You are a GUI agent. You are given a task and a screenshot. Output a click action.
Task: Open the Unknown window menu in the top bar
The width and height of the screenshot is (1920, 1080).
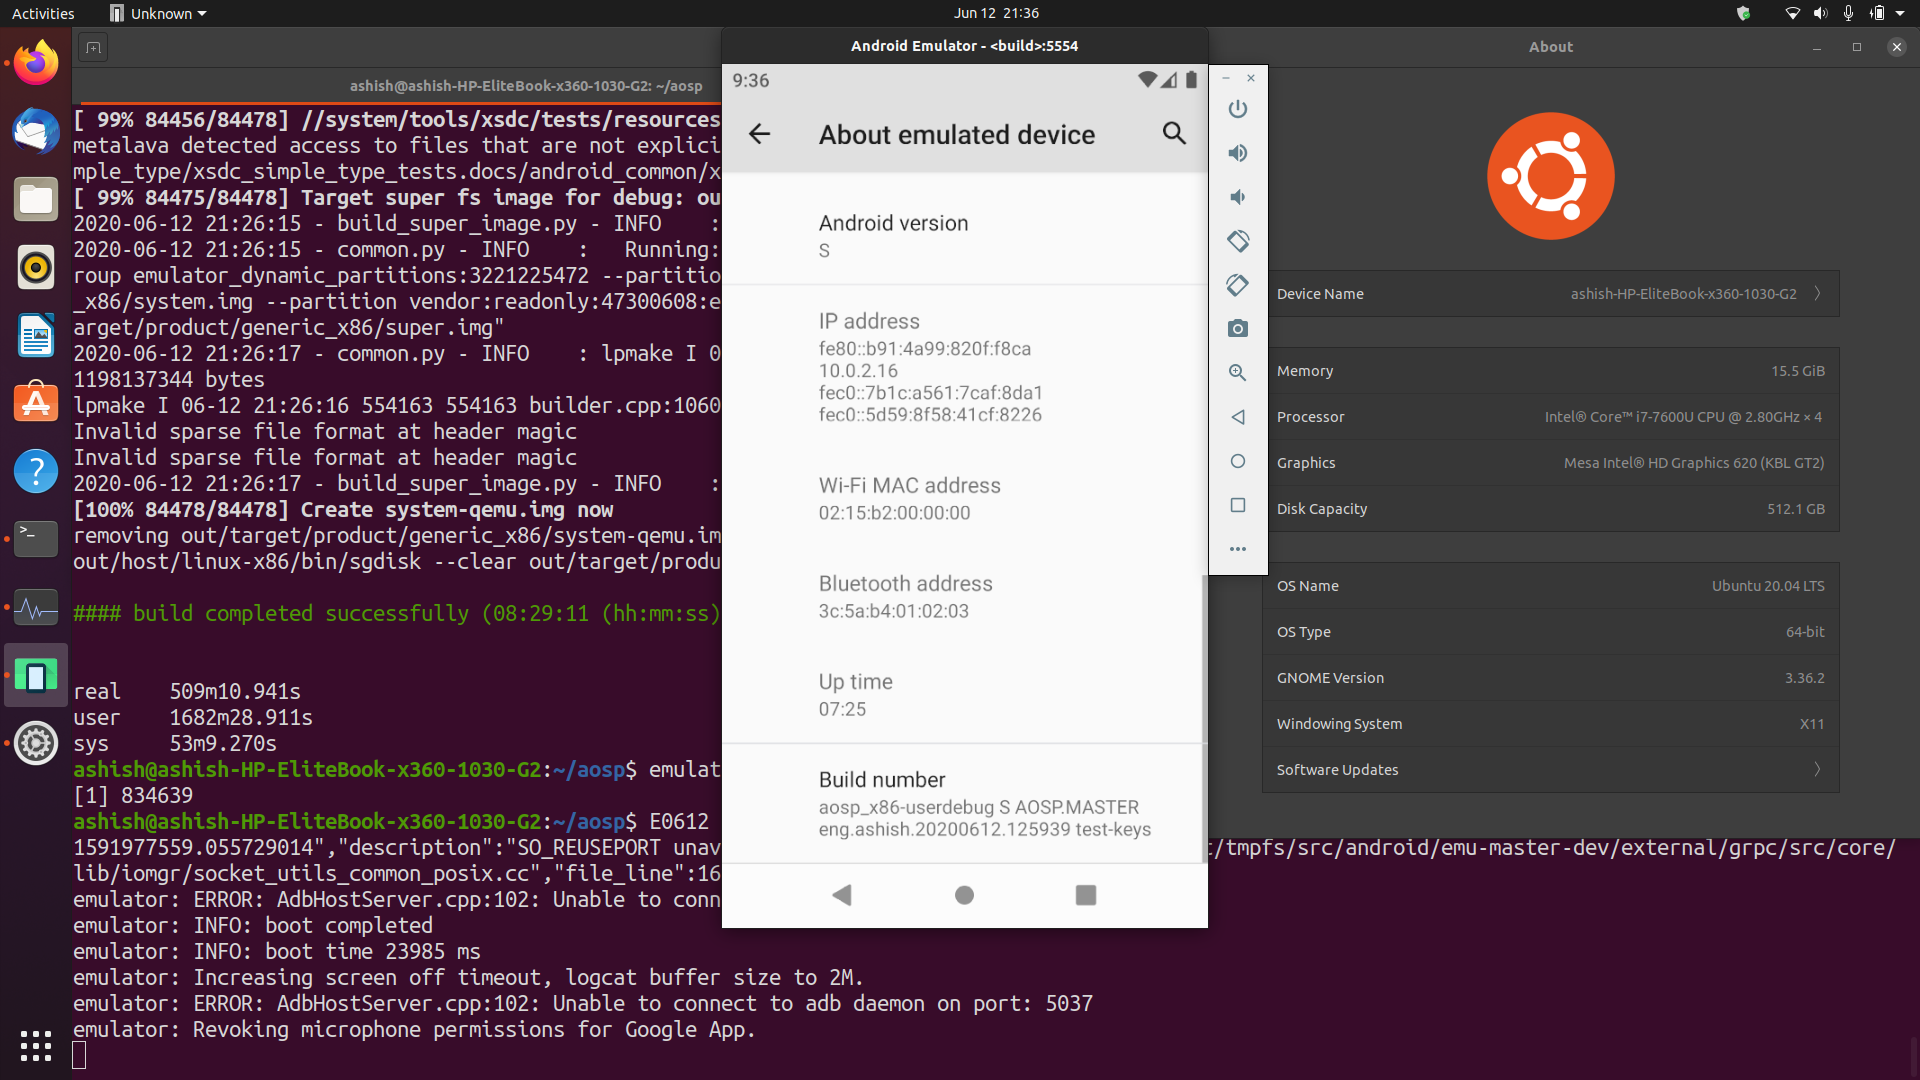point(156,13)
